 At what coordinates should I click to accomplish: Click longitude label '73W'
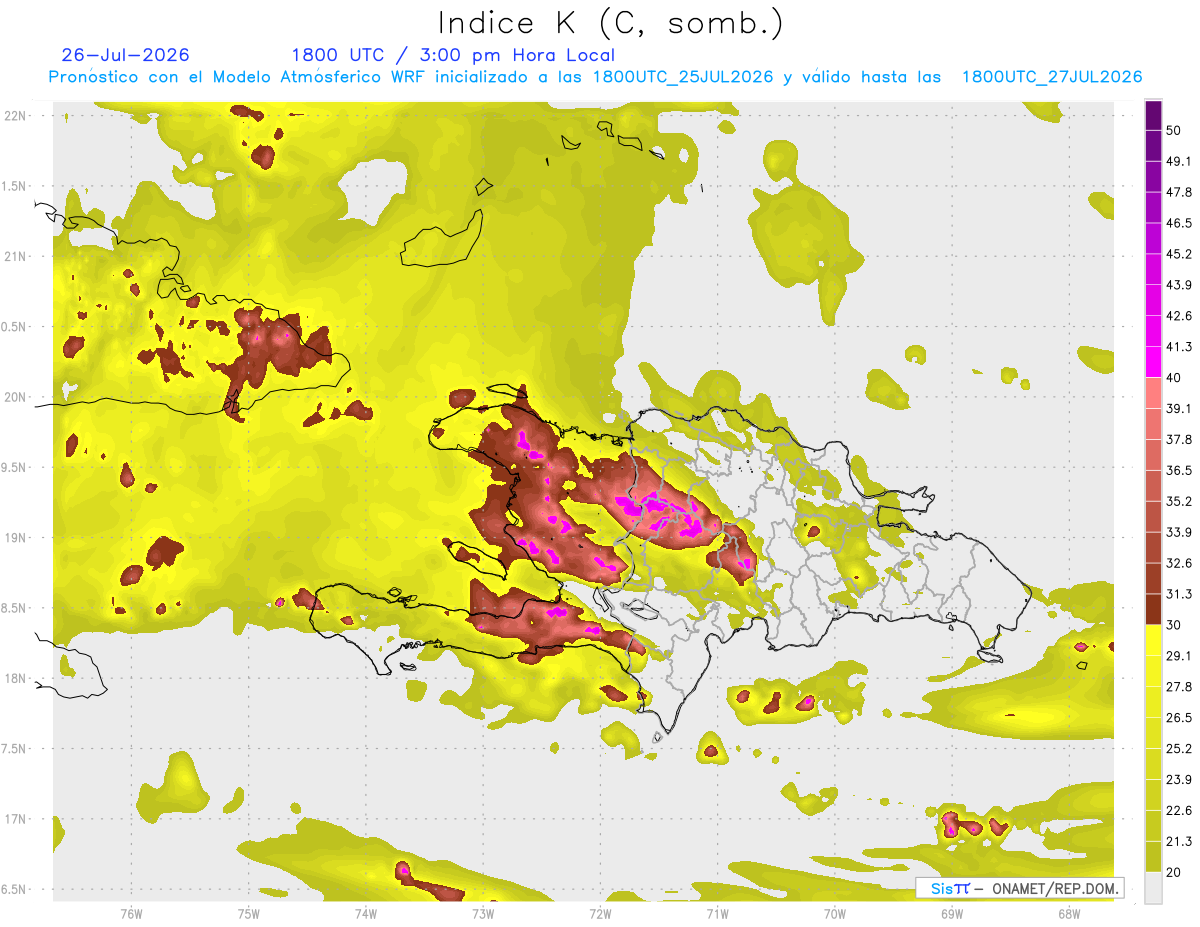pos(483,913)
